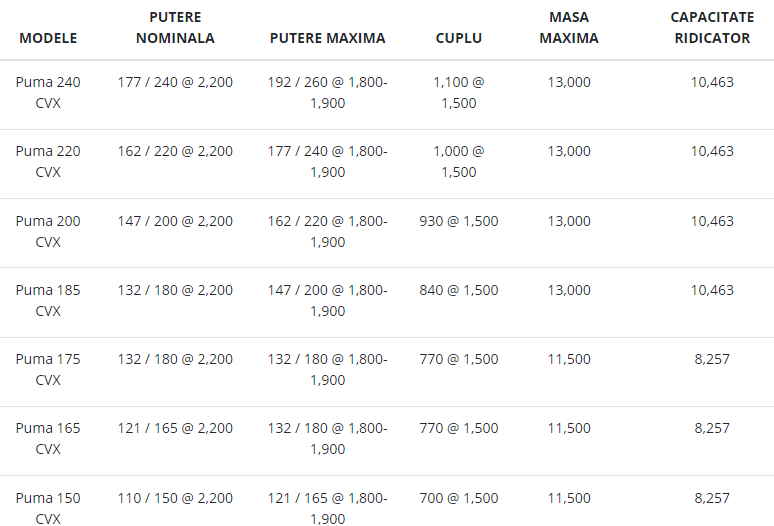774x526 pixels.
Task: Click the 700 @ 1,500 torque value
Action: [459, 498]
